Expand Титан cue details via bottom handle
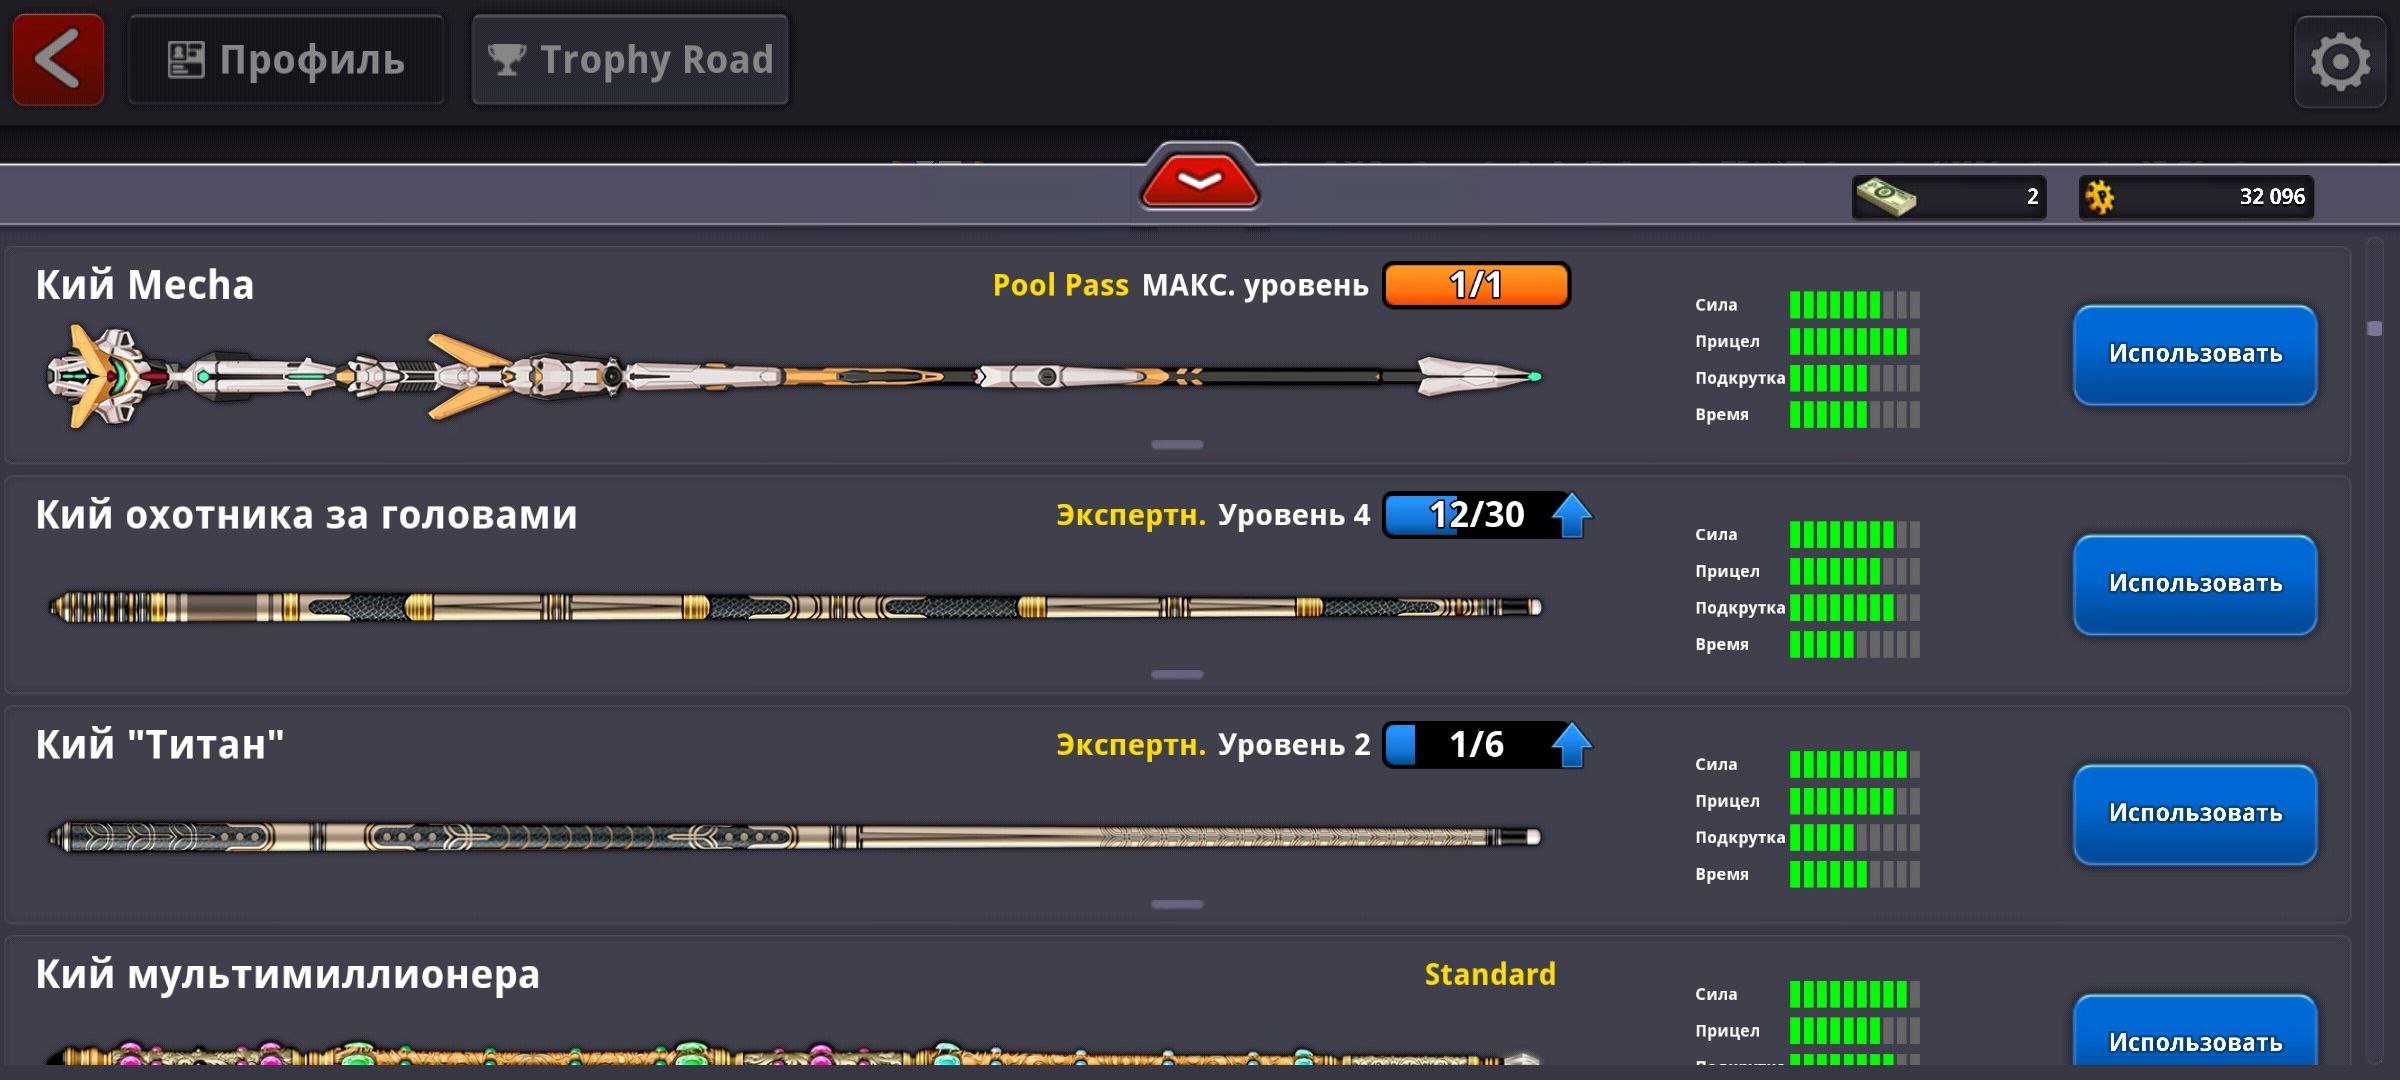Viewport: 2400px width, 1080px height. pyautogui.click(x=1177, y=905)
